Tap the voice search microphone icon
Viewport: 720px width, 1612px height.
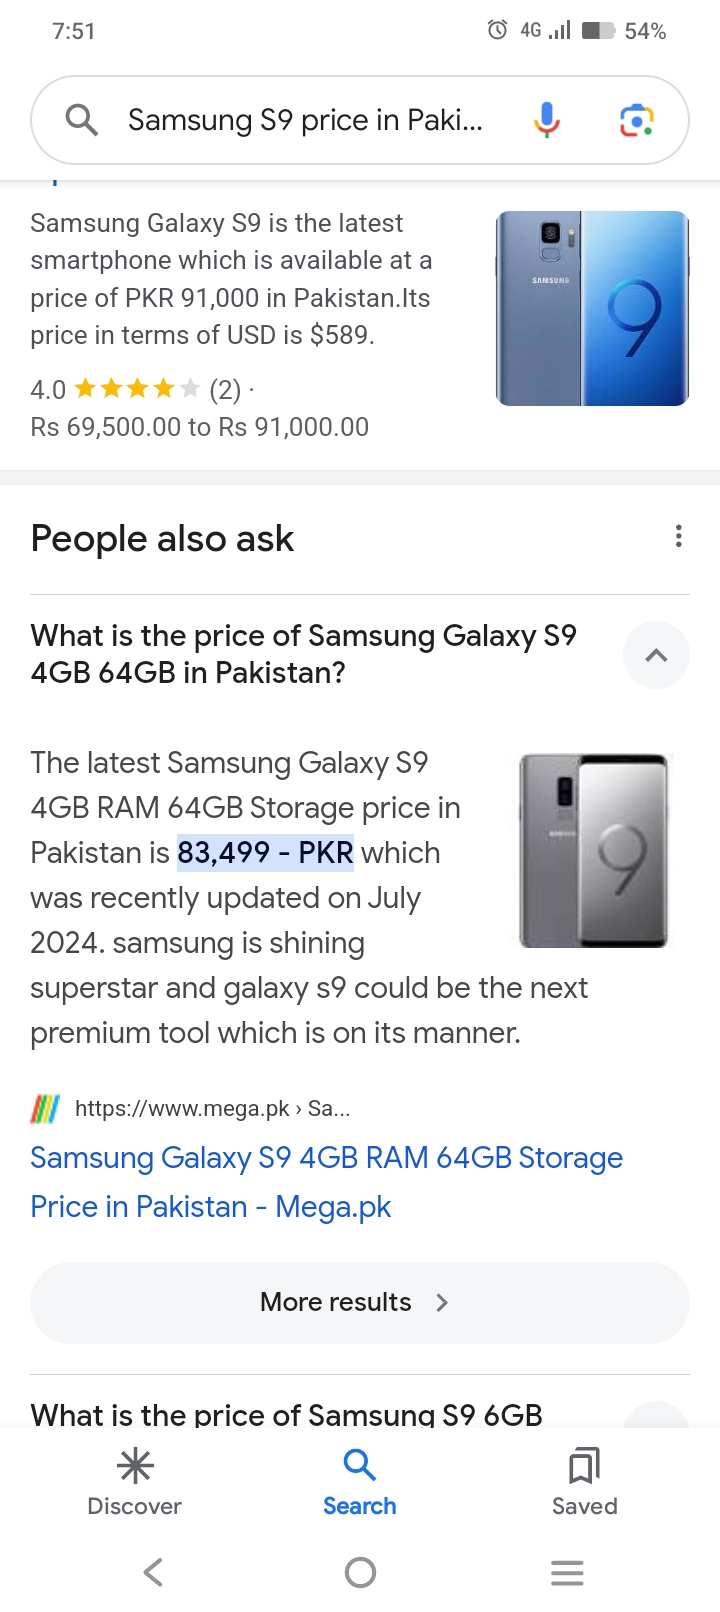[546, 120]
